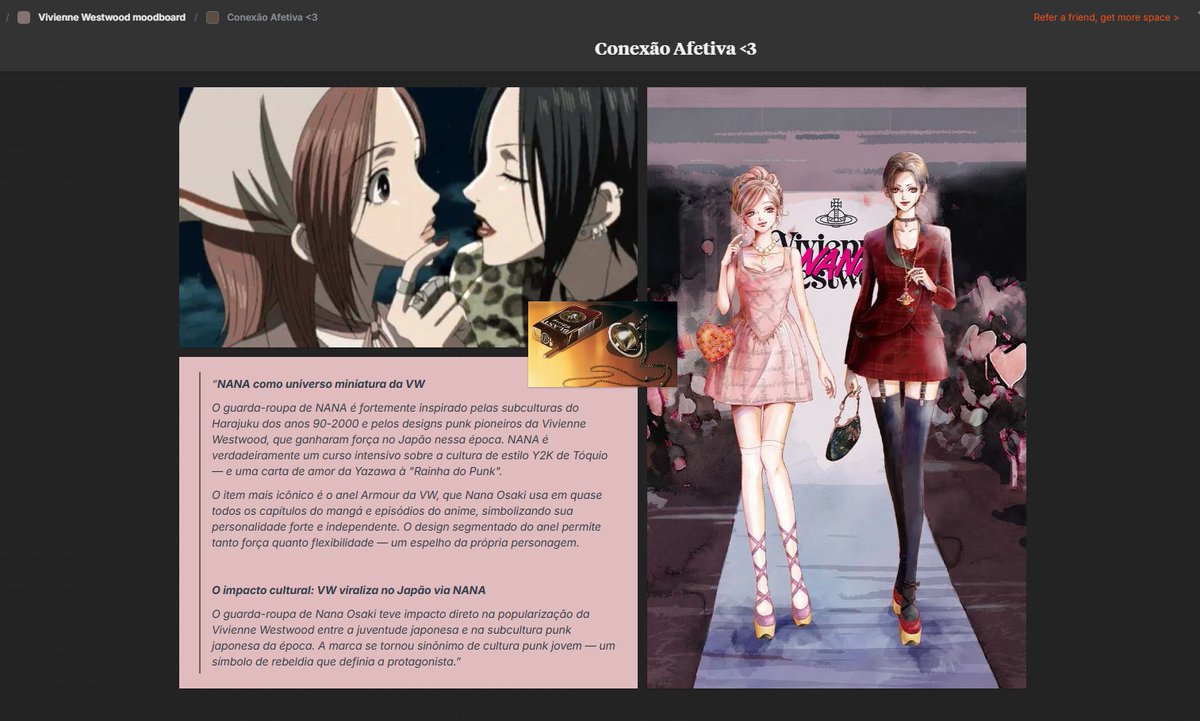Viewport: 1200px width, 721px height.
Task: Select the NANA runway illustration image
Action: click(x=836, y=387)
